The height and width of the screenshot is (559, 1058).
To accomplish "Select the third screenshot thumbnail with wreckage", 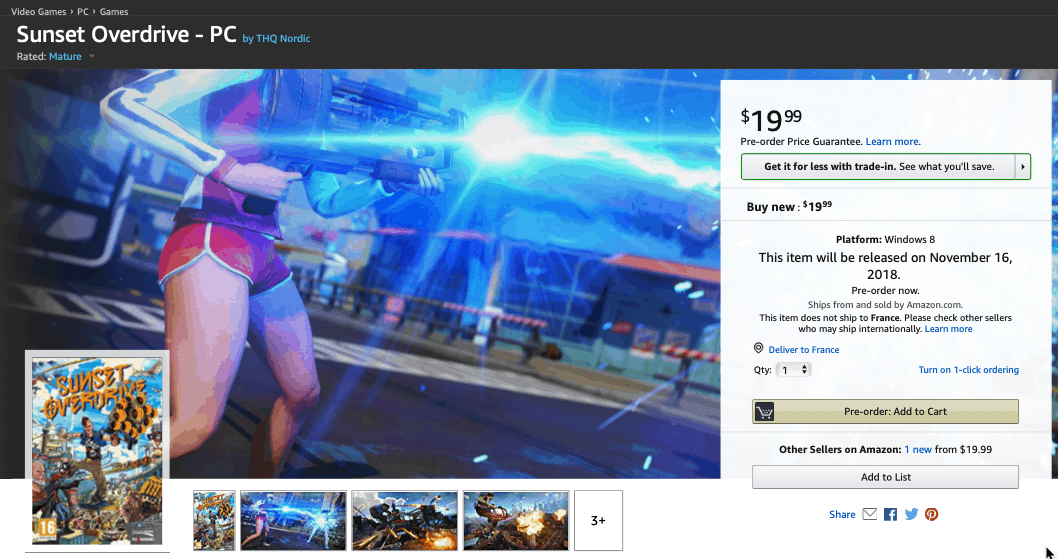I will point(405,521).
